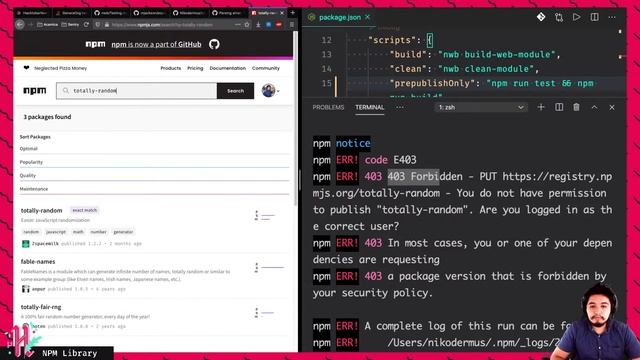The width and height of the screenshot is (640, 360).
Task: Open the totally-random package result
Action: click(42, 211)
